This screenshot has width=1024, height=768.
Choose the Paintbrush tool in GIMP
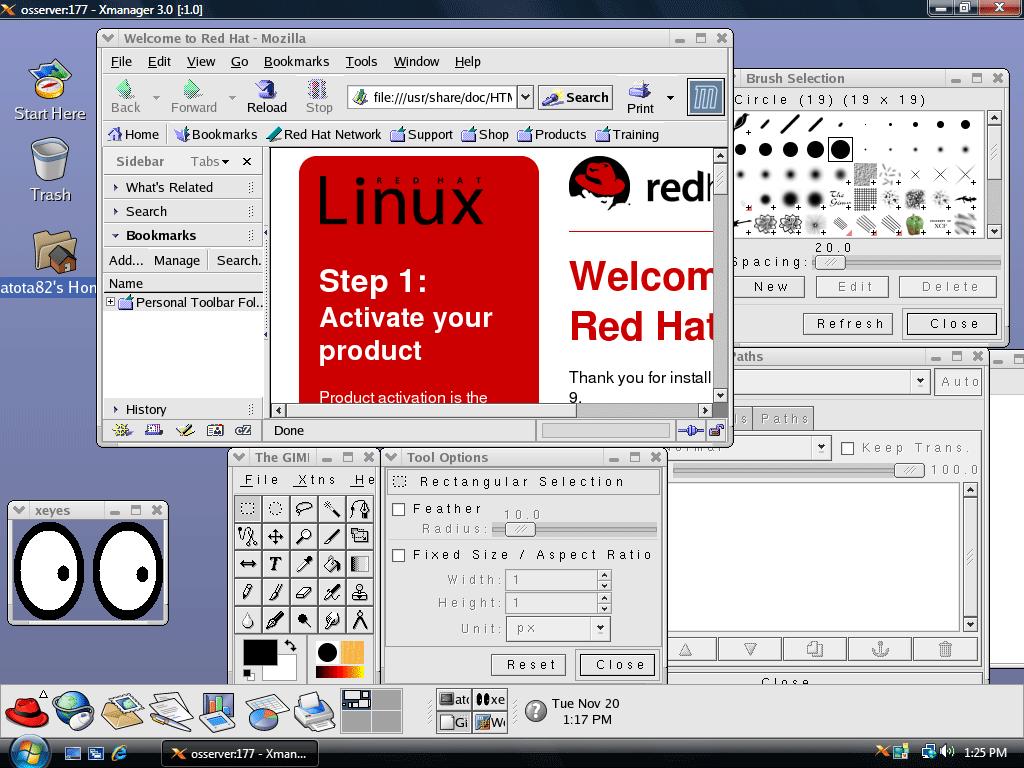(276, 592)
